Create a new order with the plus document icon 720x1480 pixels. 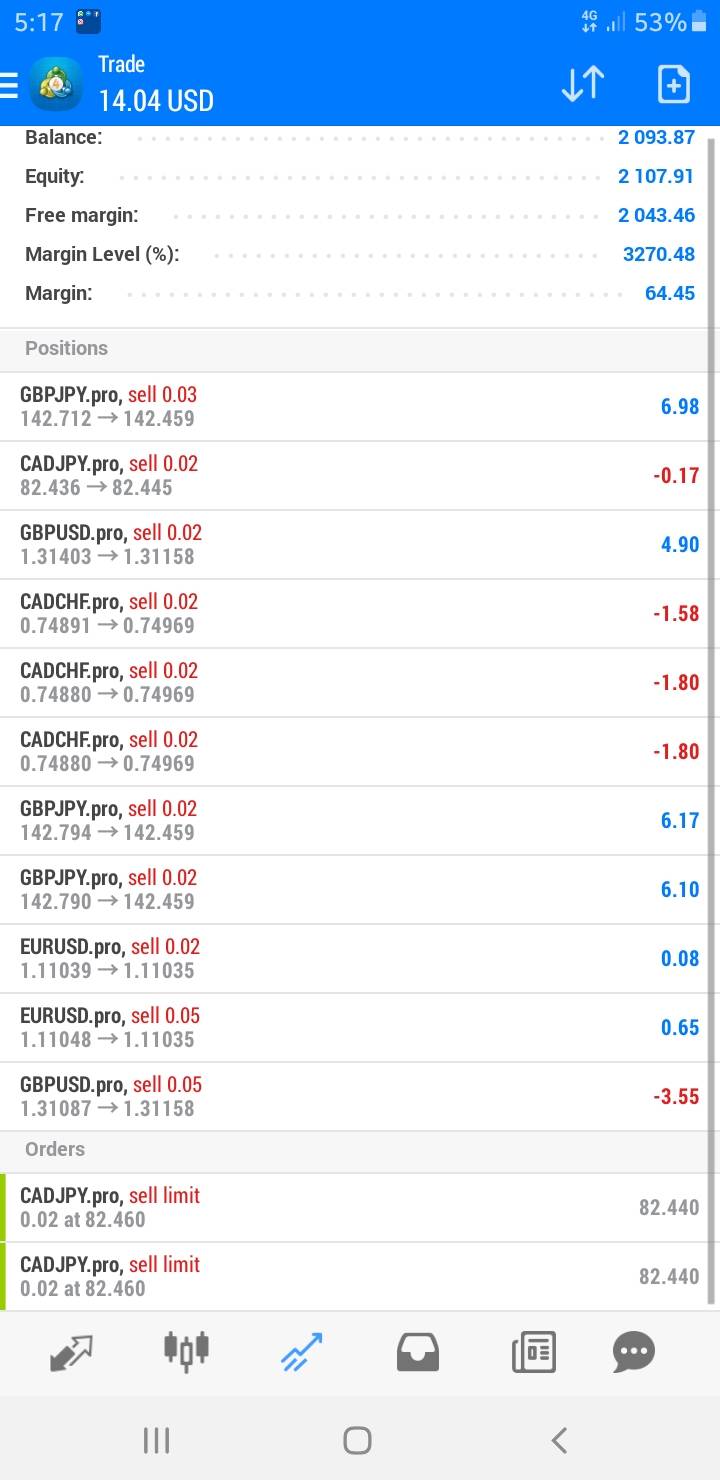coord(673,84)
